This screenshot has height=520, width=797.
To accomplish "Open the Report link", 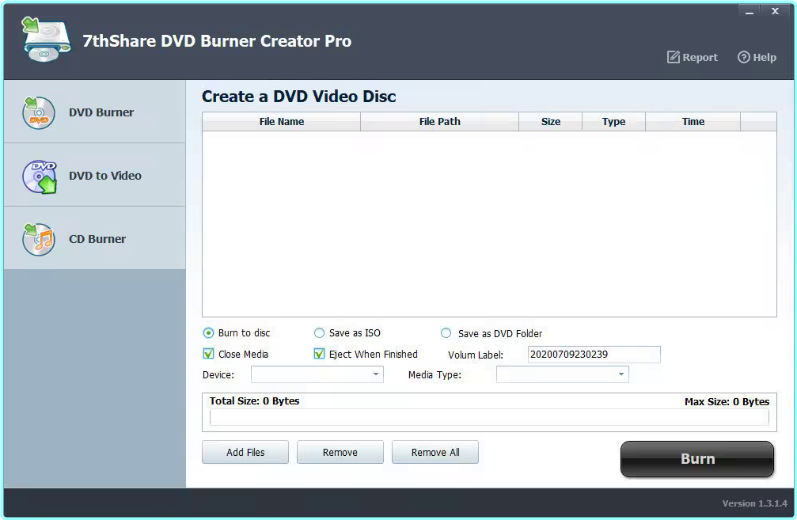I will [692, 57].
